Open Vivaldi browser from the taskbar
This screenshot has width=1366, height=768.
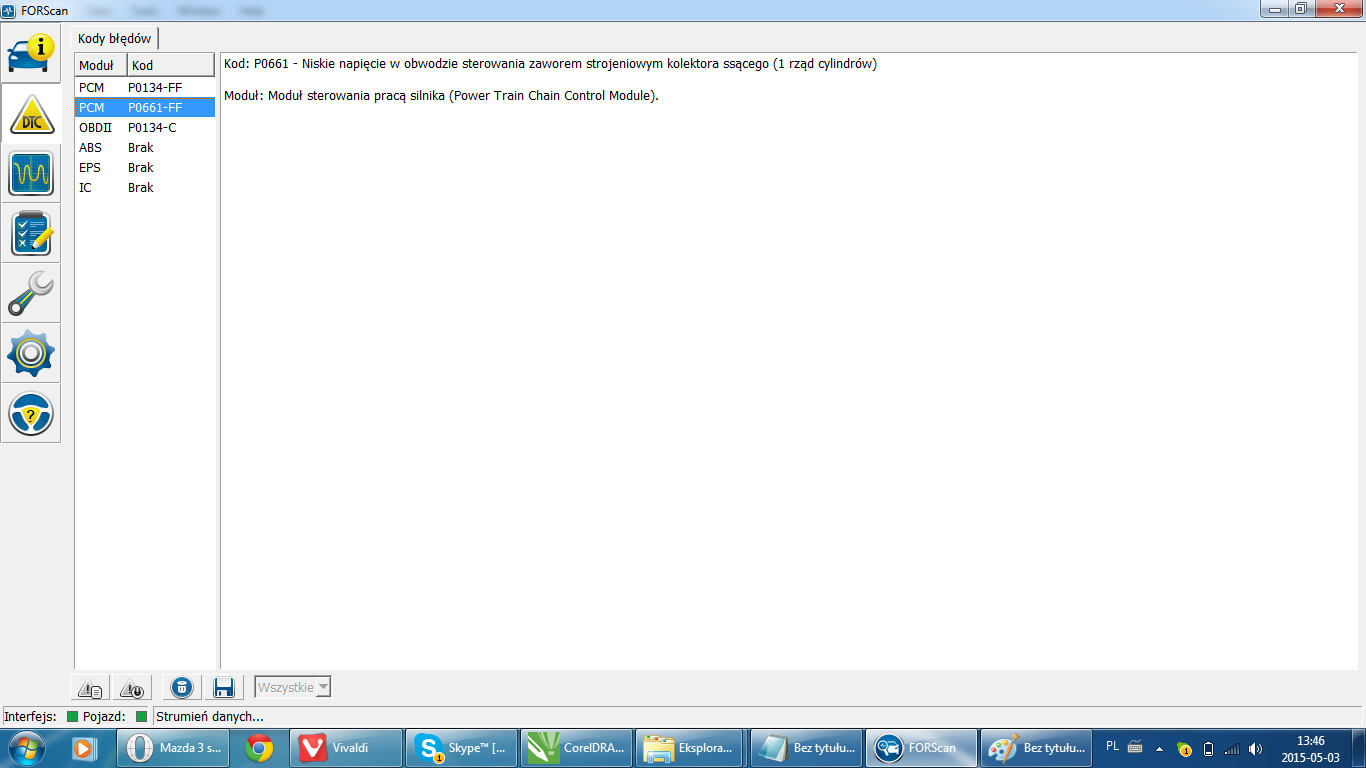click(x=346, y=748)
